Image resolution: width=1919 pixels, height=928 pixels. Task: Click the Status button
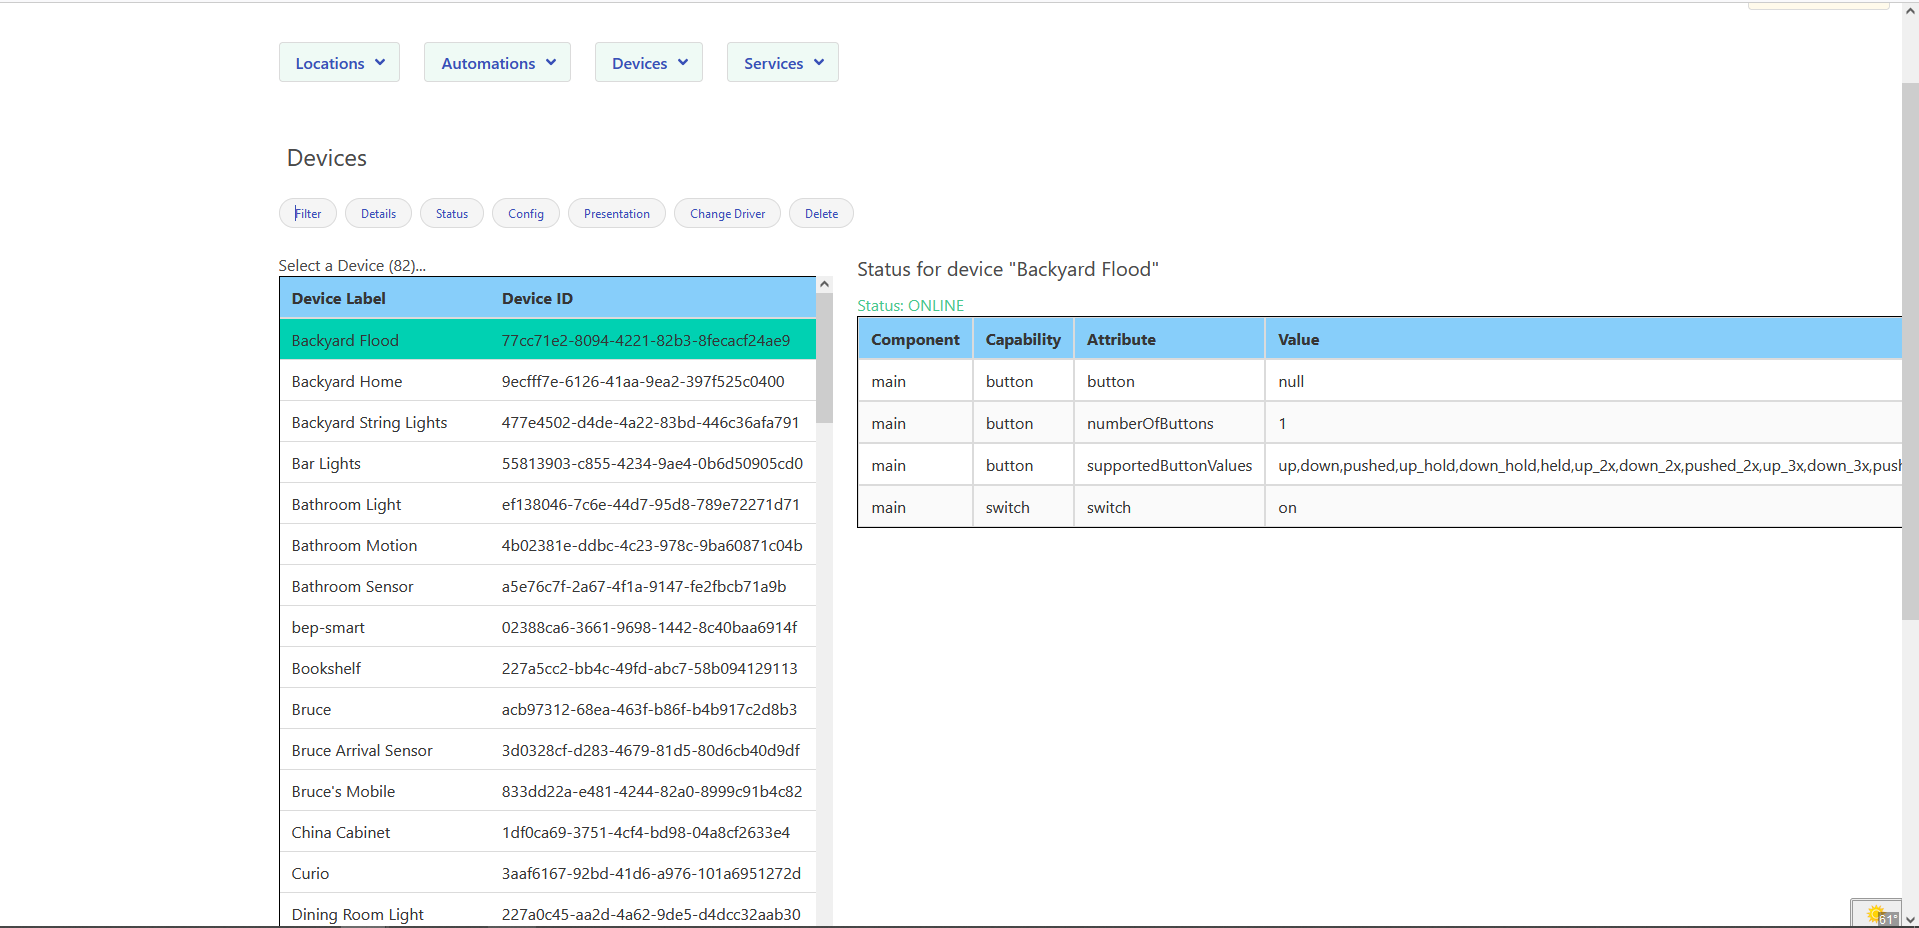click(x=451, y=213)
